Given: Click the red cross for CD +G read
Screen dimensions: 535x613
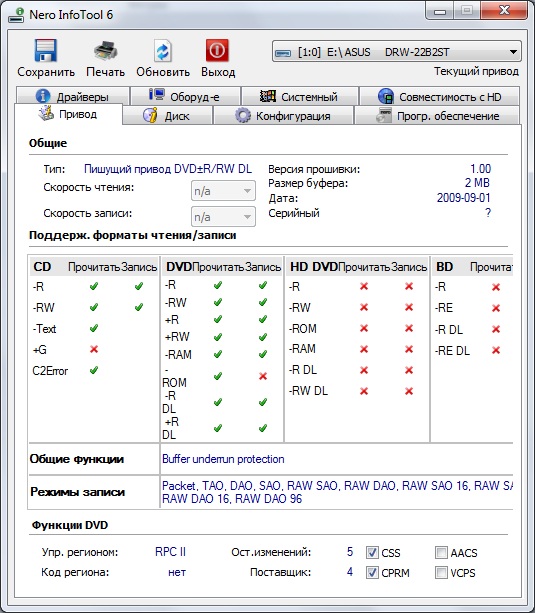Looking at the screenshot, I should click(94, 349).
